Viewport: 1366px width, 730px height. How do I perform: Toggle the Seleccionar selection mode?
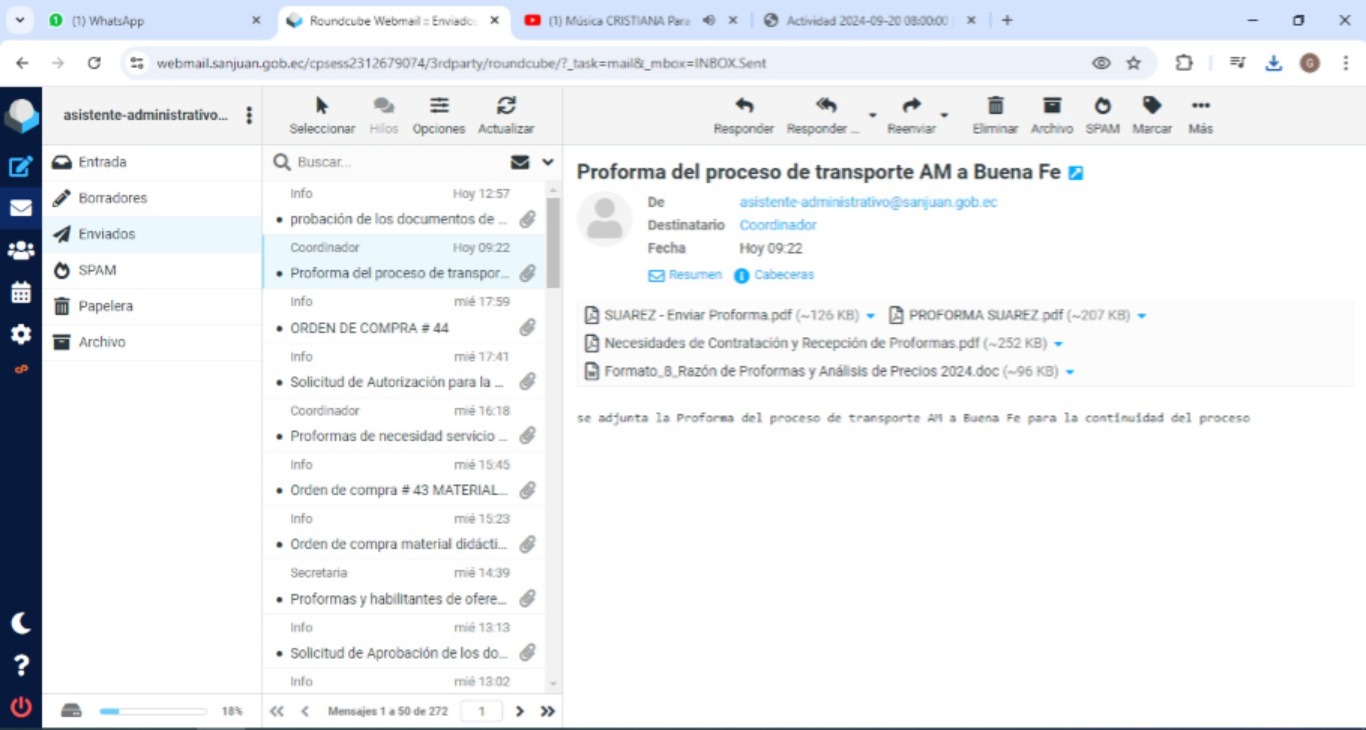click(322, 114)
